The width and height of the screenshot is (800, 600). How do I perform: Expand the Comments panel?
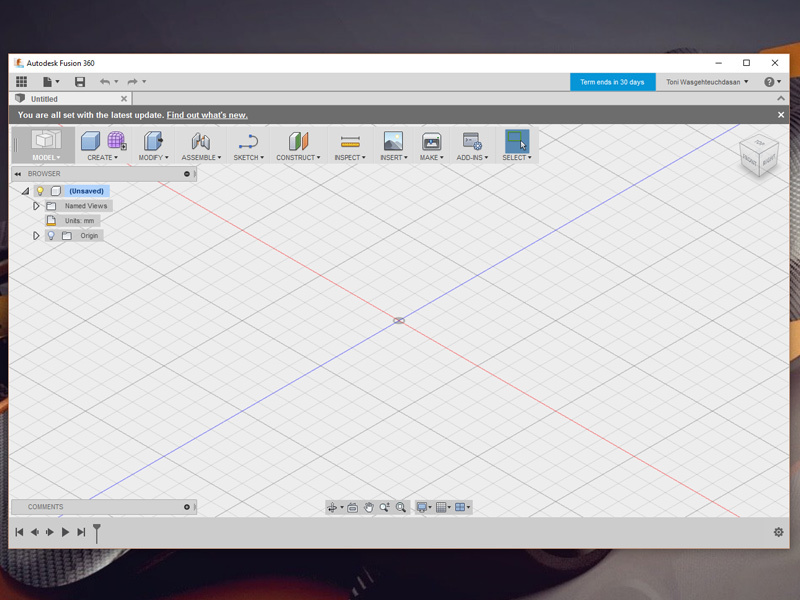click(187, 507)
